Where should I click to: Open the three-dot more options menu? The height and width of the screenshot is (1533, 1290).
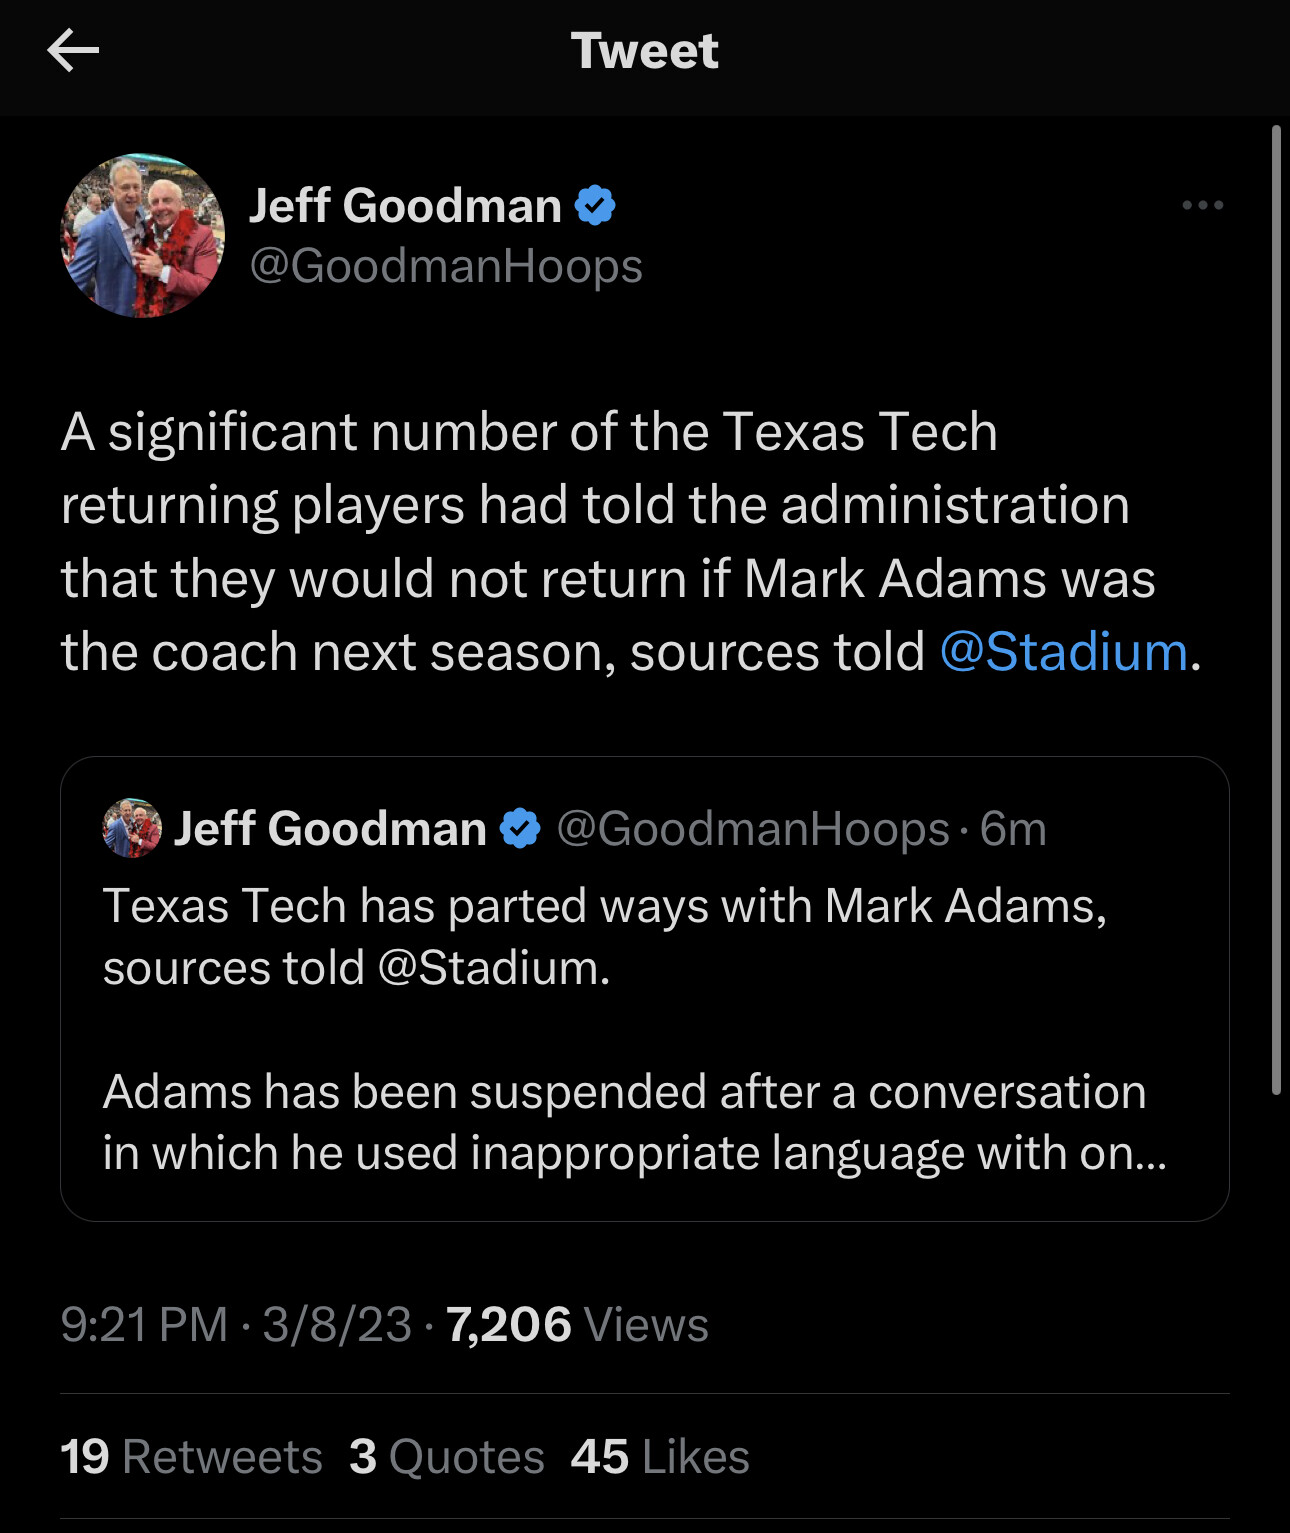click(1202, 206)
